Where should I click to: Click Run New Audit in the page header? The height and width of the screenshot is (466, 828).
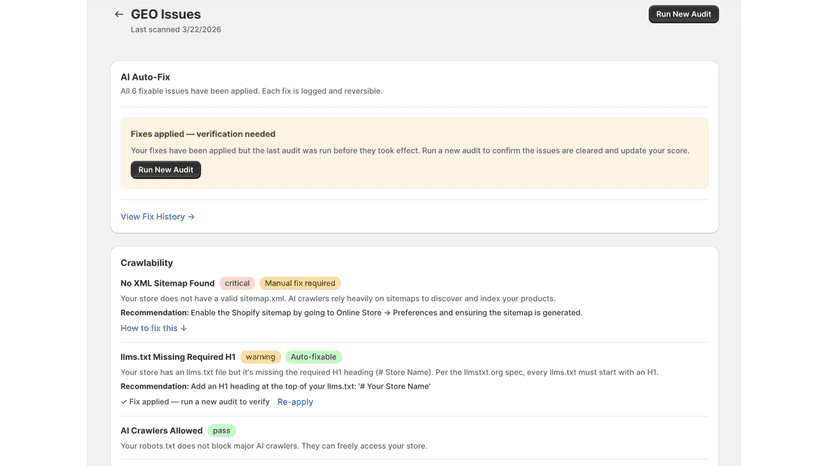(x=683, y=14)
